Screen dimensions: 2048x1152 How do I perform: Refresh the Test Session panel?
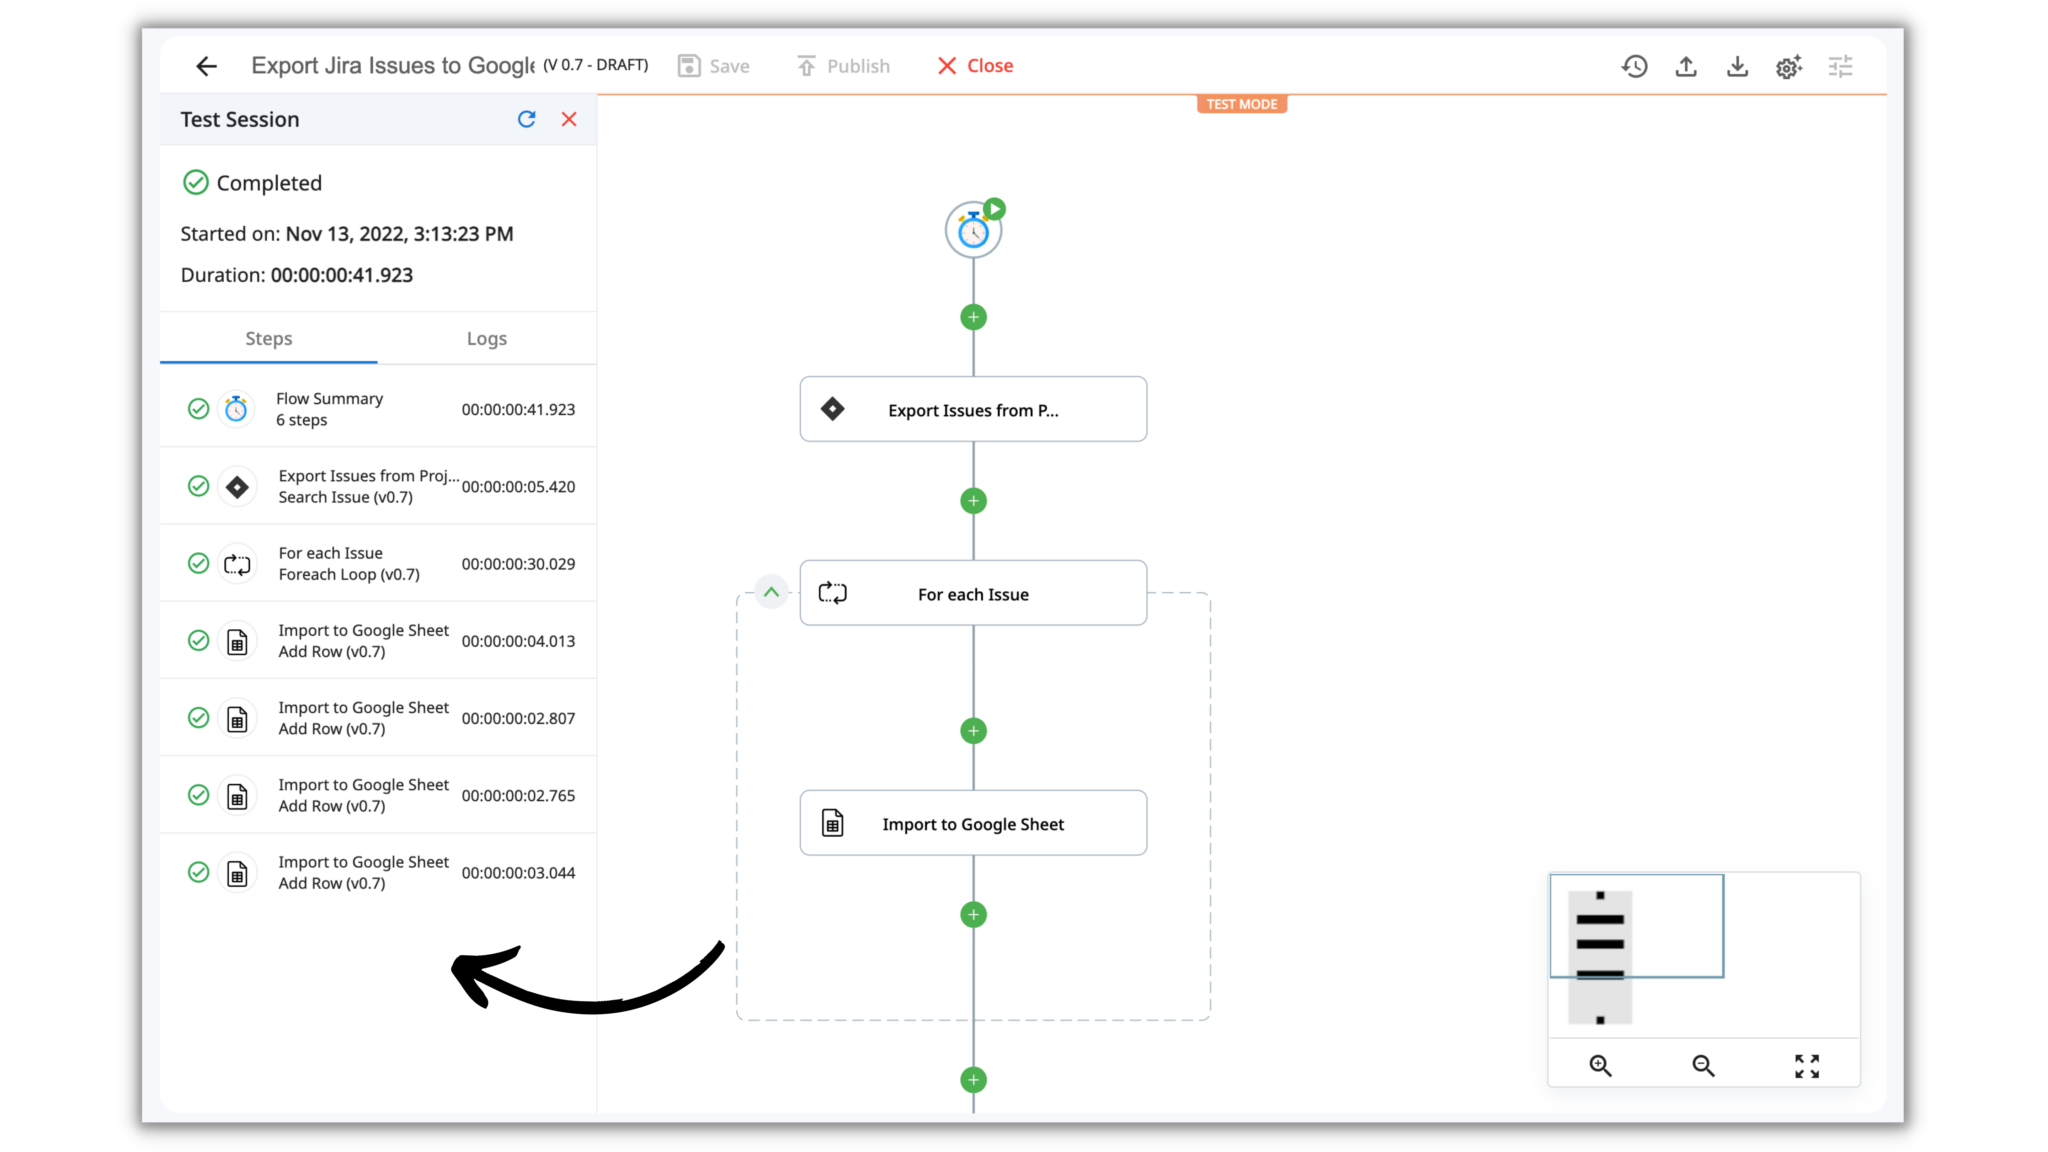(527, 119)
